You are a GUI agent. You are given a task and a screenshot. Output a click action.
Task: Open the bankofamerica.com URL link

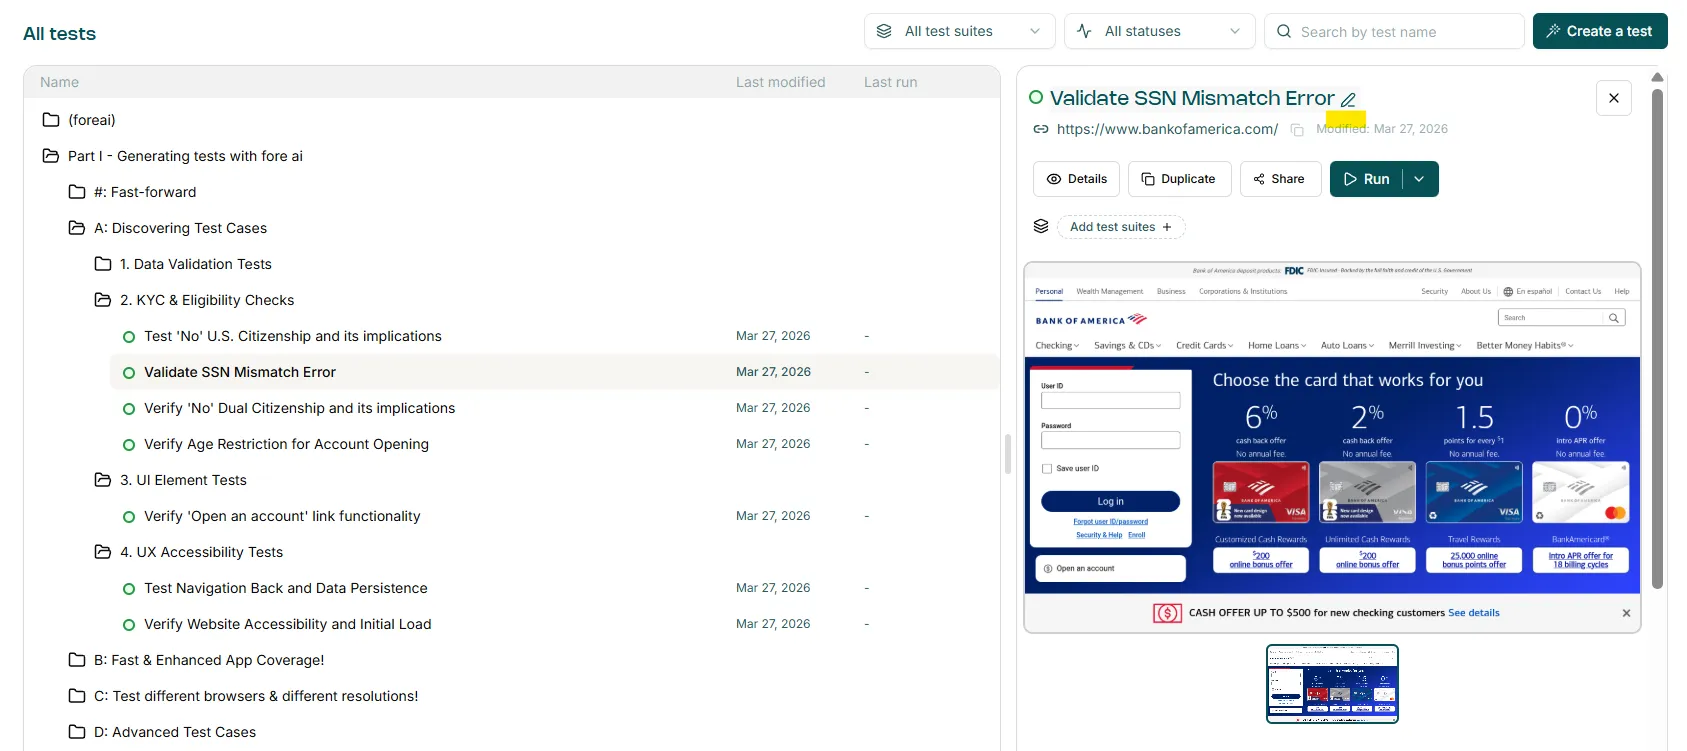pos(1167,129)
